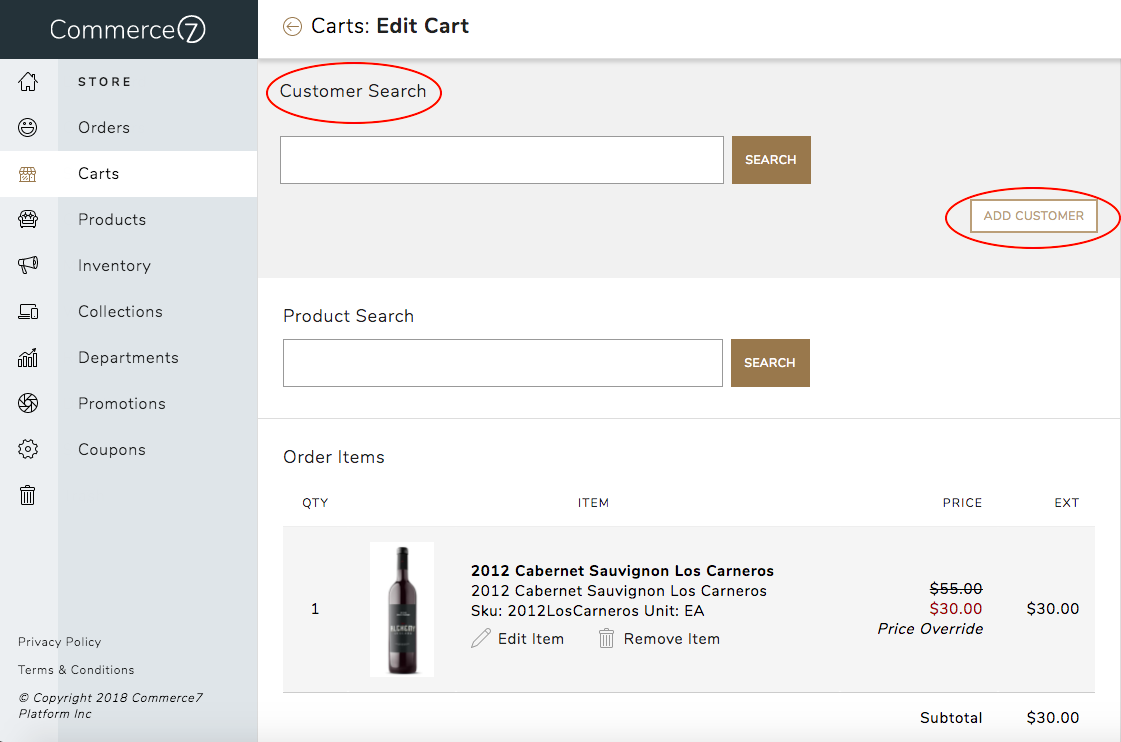Click the Commerce7 logo
The height and width of the screenshot is (742, 1121).
coord(128,29)
